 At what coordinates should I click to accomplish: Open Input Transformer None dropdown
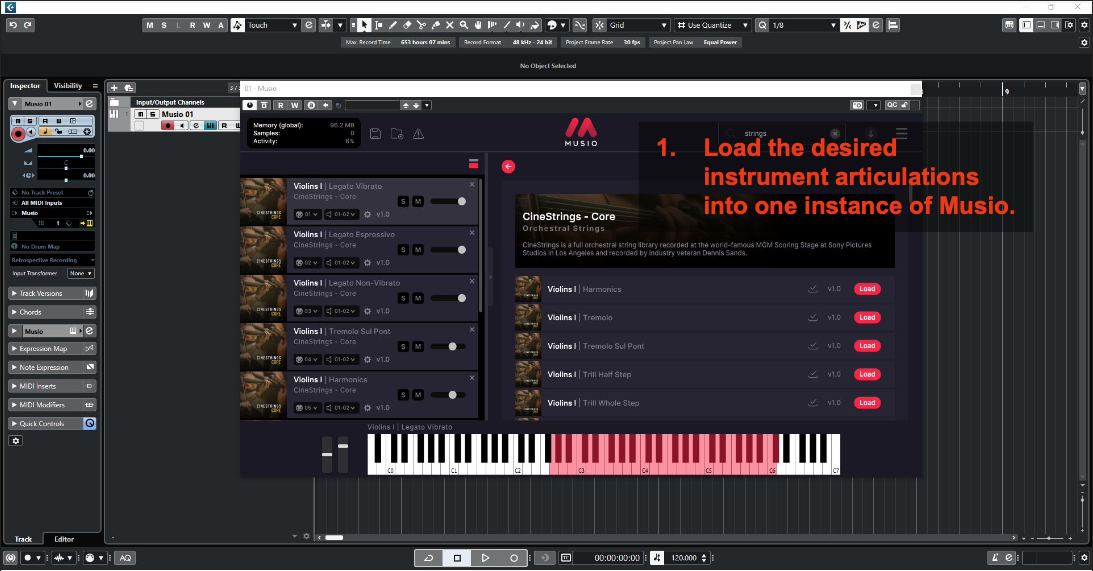tap(81, 273)
